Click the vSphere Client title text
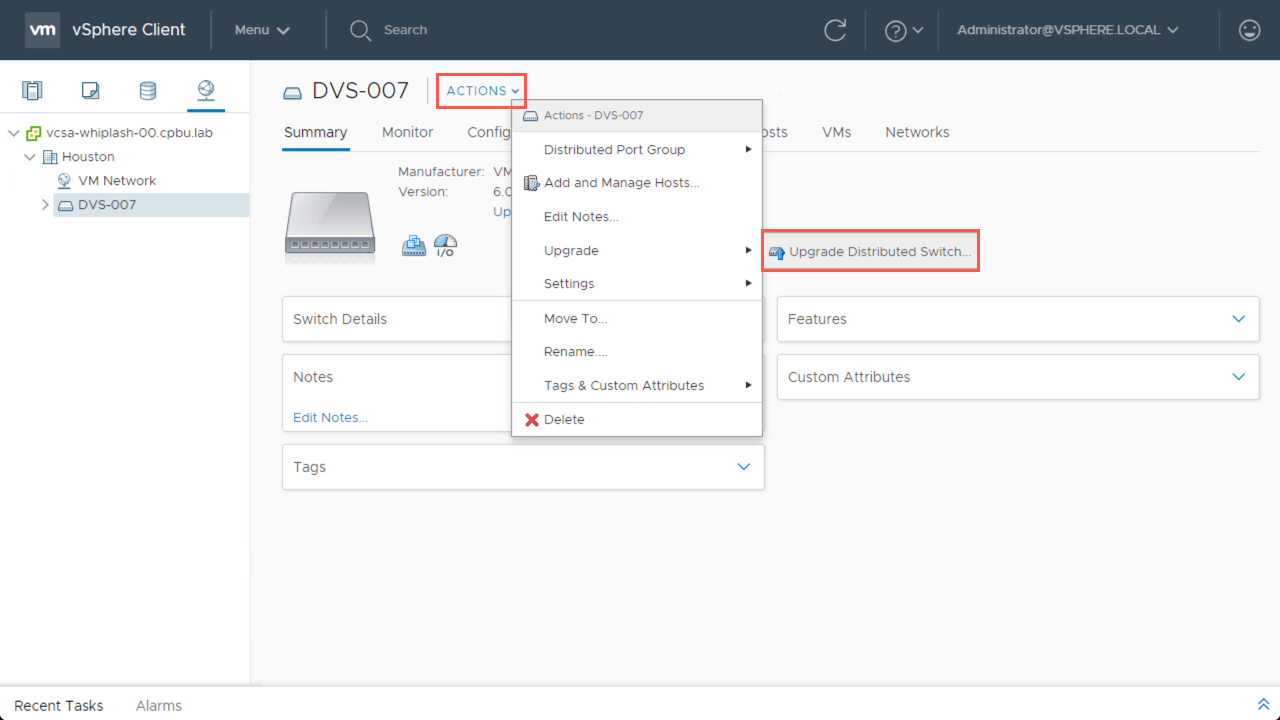This screenshot has width=1280, height=720. coord(129,30)
